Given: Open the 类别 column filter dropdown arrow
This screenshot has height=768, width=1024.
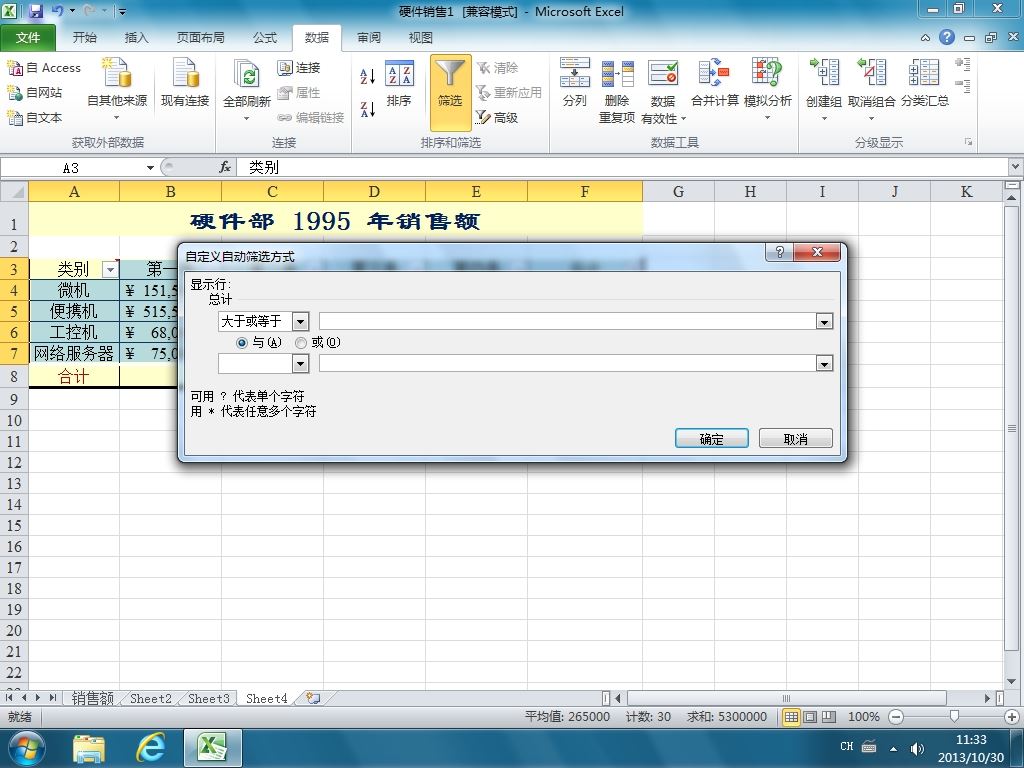Looking at the screenshot, I should (x=110, y=270).
